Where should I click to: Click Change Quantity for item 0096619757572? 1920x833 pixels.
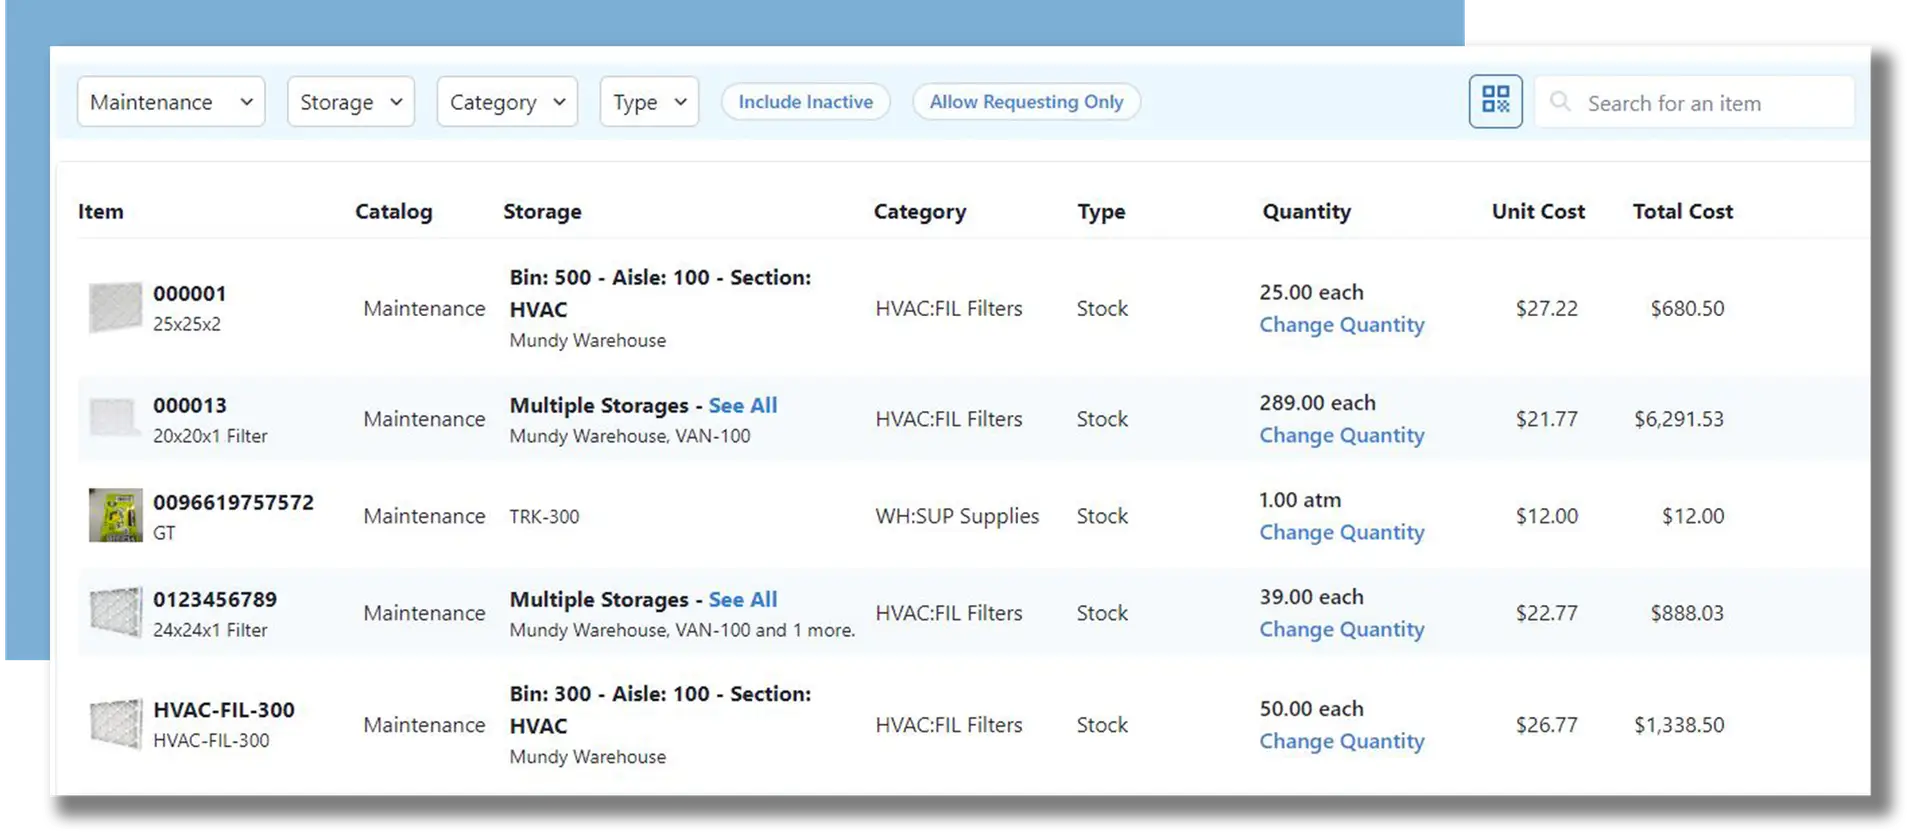point(1341,533)
